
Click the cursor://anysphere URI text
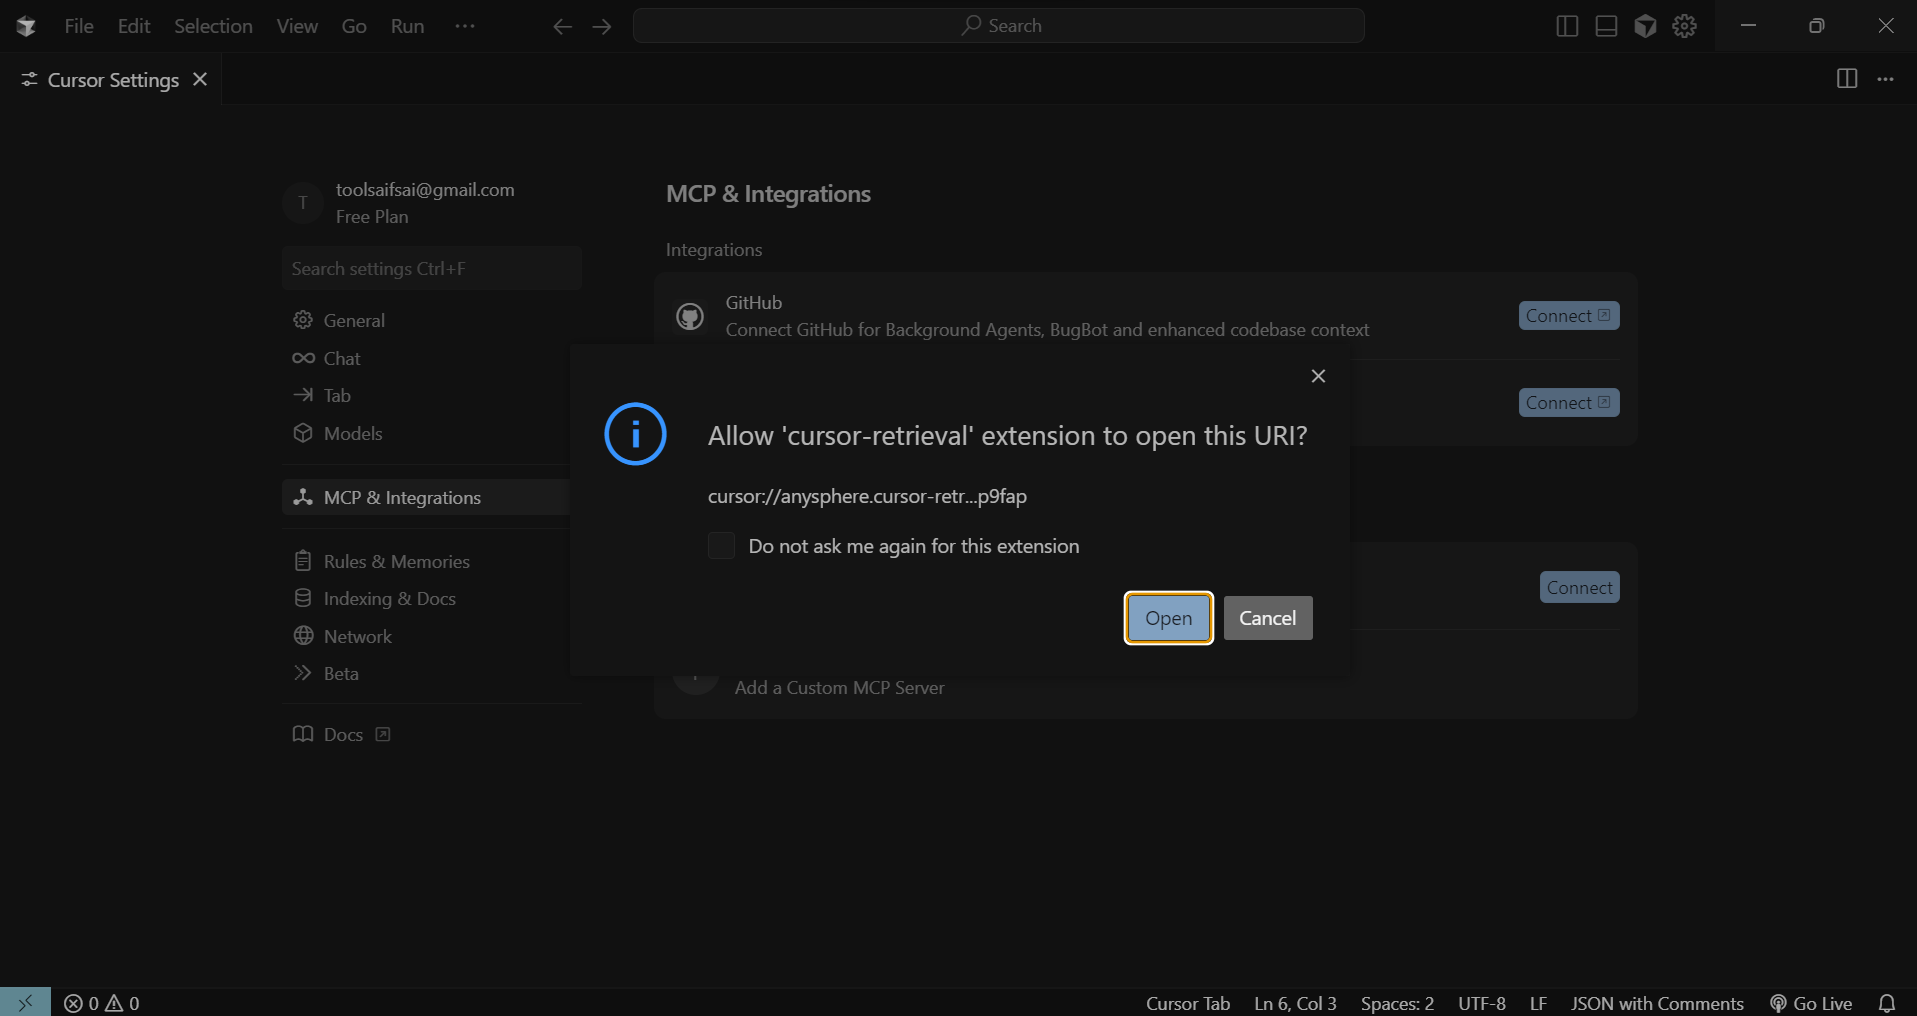coord(867,496)
